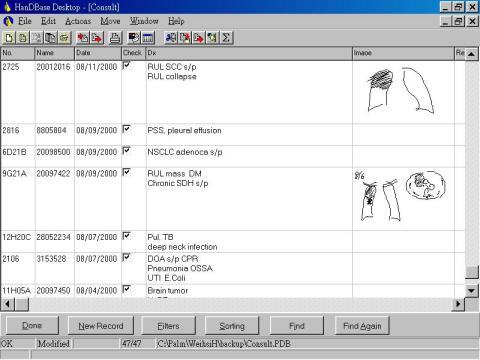Click the vertical scrollbar down arrow
Screen dimensions: 480x360
(471, 291)
